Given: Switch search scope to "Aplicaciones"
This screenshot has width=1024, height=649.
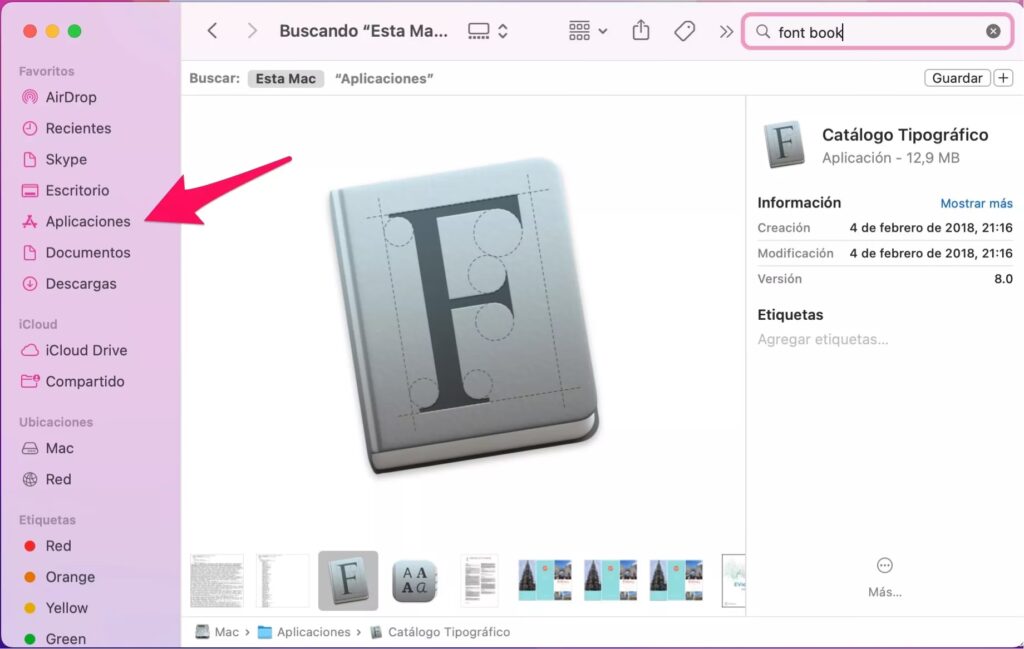Looking at the screenshot, I should pyautogui.click(x=384, y=78).
